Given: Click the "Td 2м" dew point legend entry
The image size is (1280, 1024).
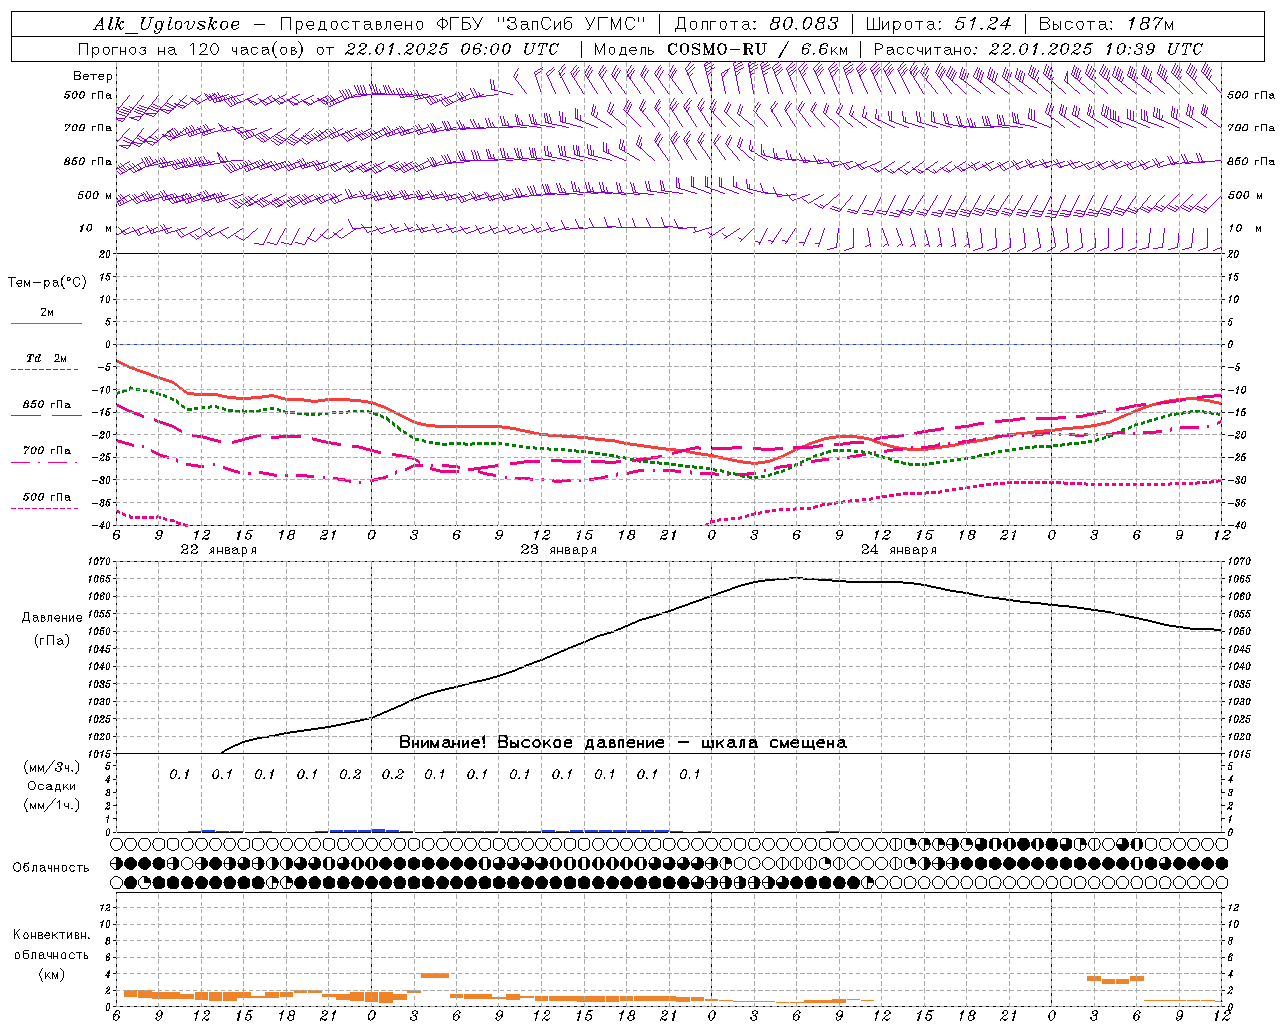Looking at the screenshot, I should 46,358.
